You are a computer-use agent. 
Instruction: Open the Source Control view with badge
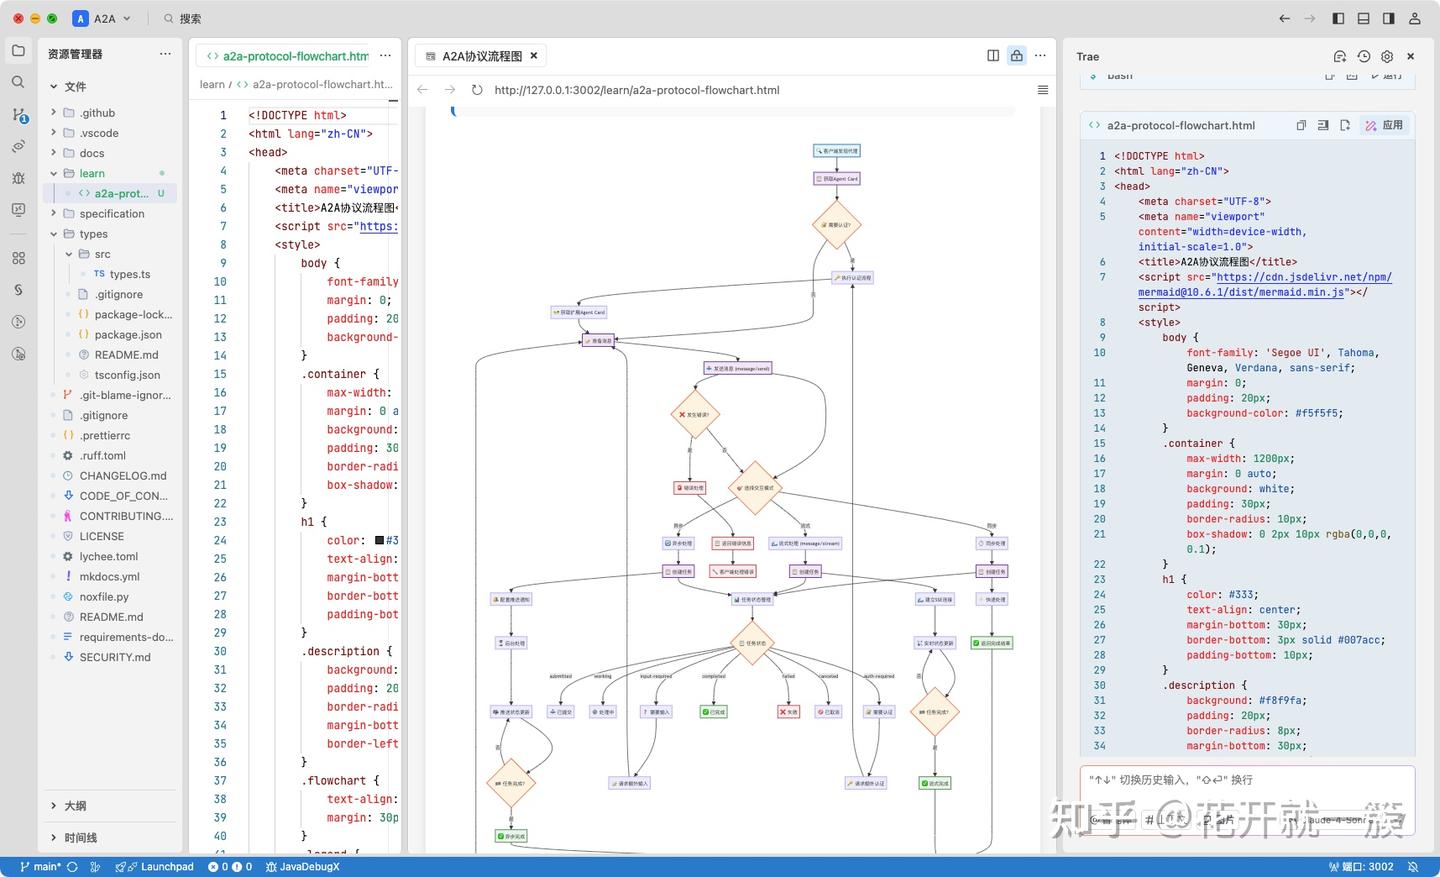click(18, 115)
